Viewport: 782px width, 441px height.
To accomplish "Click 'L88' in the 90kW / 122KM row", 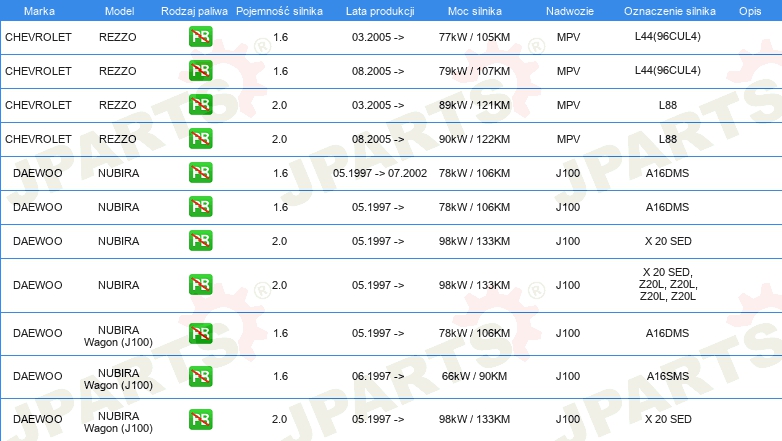I will pos(668,139).
